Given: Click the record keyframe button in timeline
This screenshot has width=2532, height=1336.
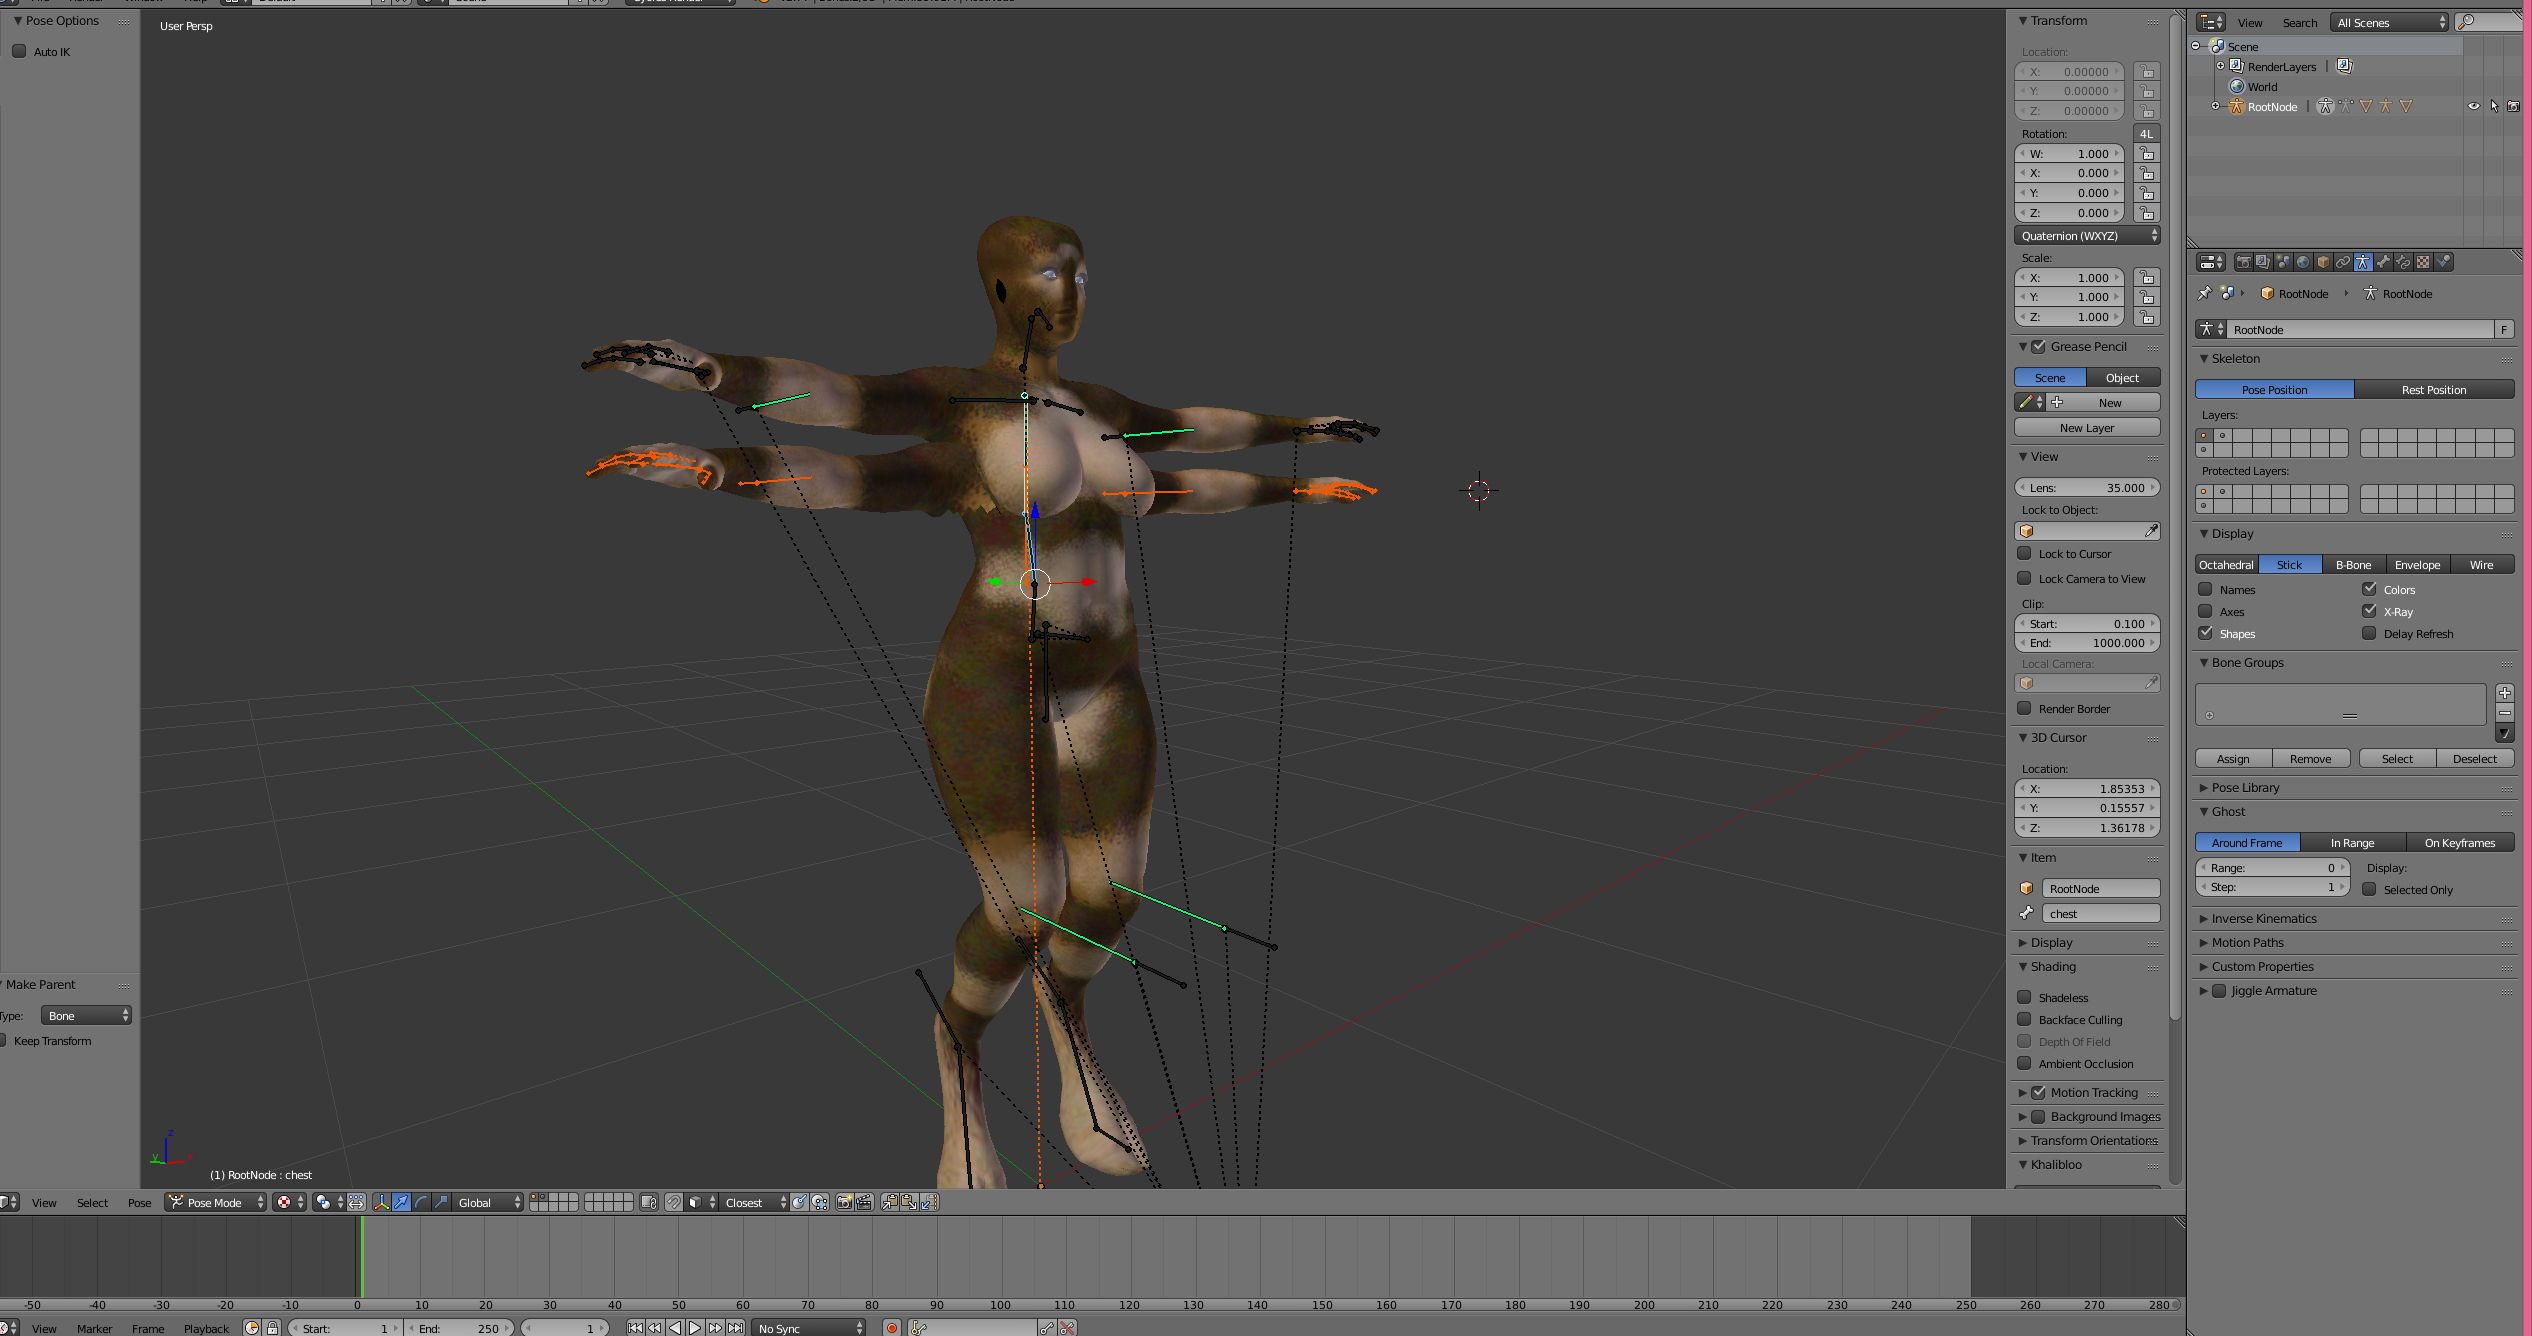Looking at the screenshot, I should 891,1328.
